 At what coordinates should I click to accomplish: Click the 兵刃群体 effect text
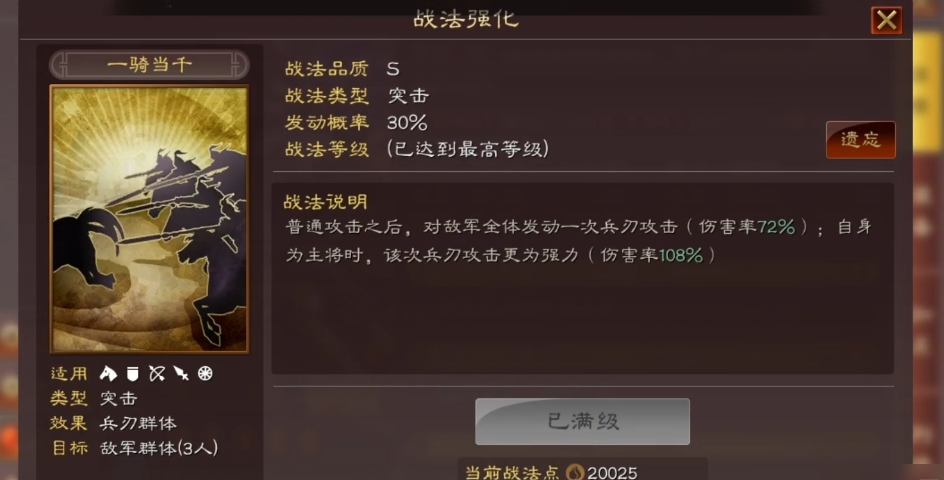pos(138,423)
